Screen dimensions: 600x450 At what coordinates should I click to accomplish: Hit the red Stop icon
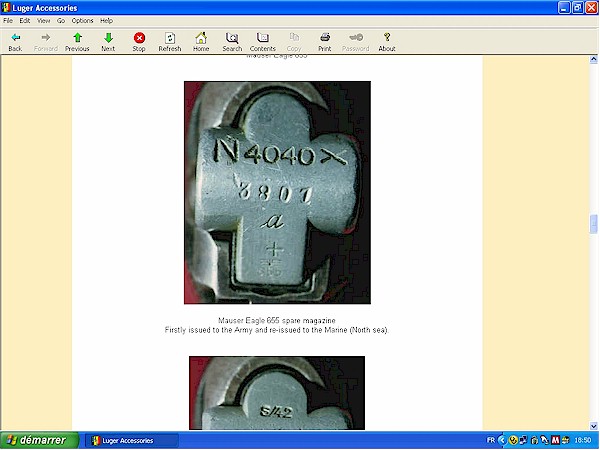pyautogui.click(x=139, y=38)
